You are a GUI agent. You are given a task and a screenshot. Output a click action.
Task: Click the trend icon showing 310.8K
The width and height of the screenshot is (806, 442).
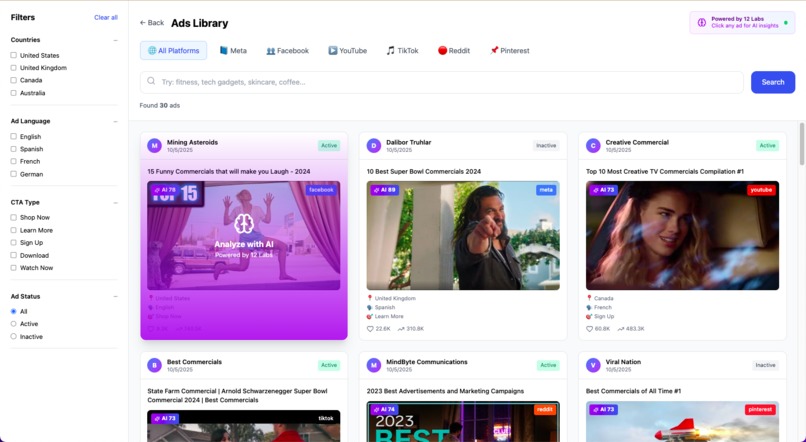tap(401, 329)
